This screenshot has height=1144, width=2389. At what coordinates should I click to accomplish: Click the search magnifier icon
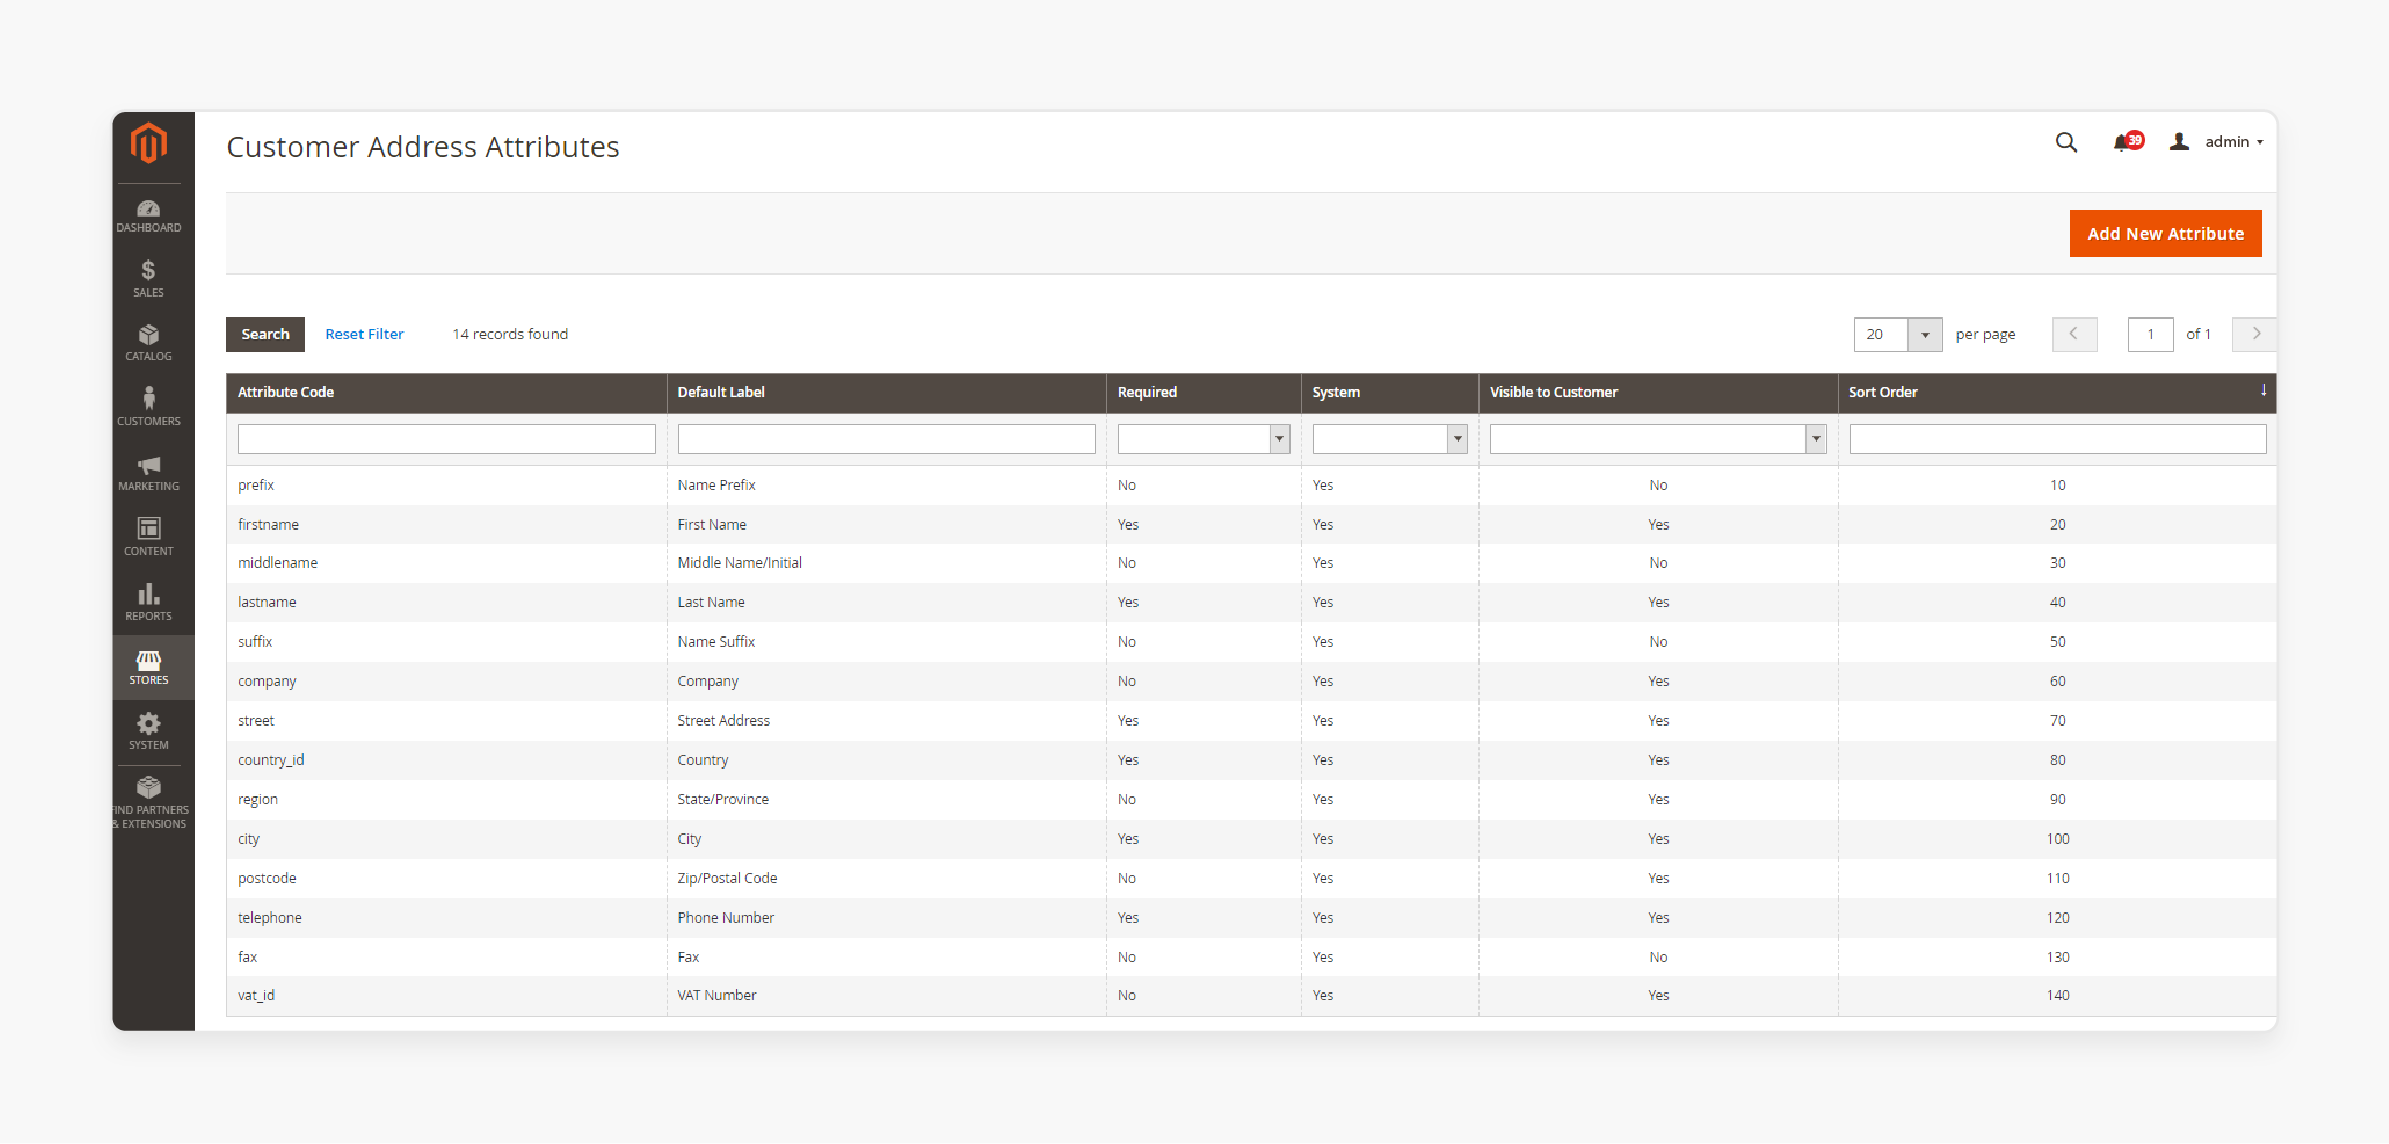pos(2068,143)
